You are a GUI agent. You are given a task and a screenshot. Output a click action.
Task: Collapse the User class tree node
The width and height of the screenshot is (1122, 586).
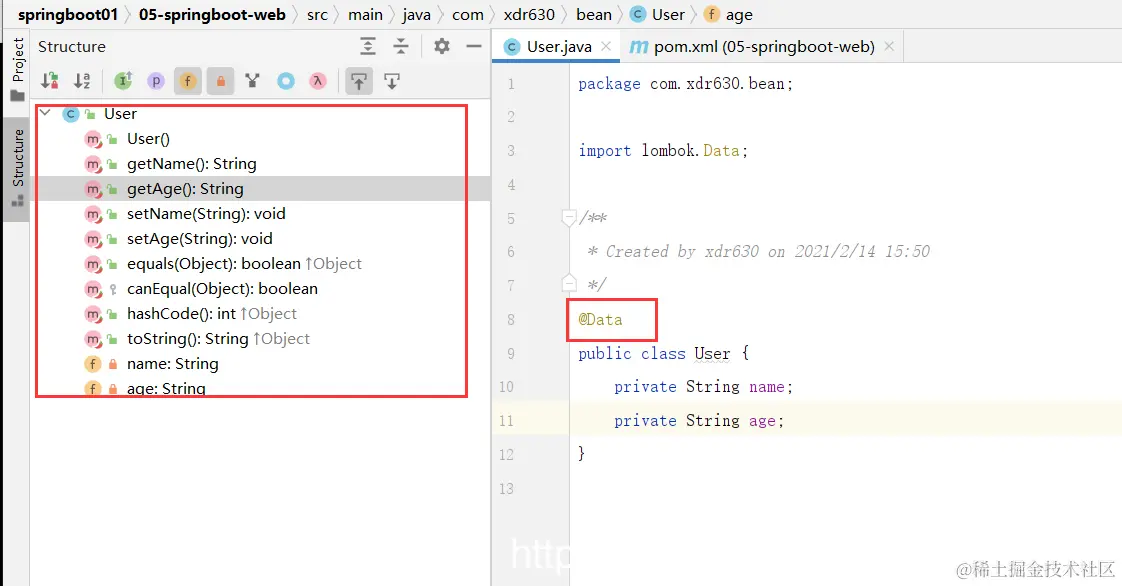click(x=45, y=113)
